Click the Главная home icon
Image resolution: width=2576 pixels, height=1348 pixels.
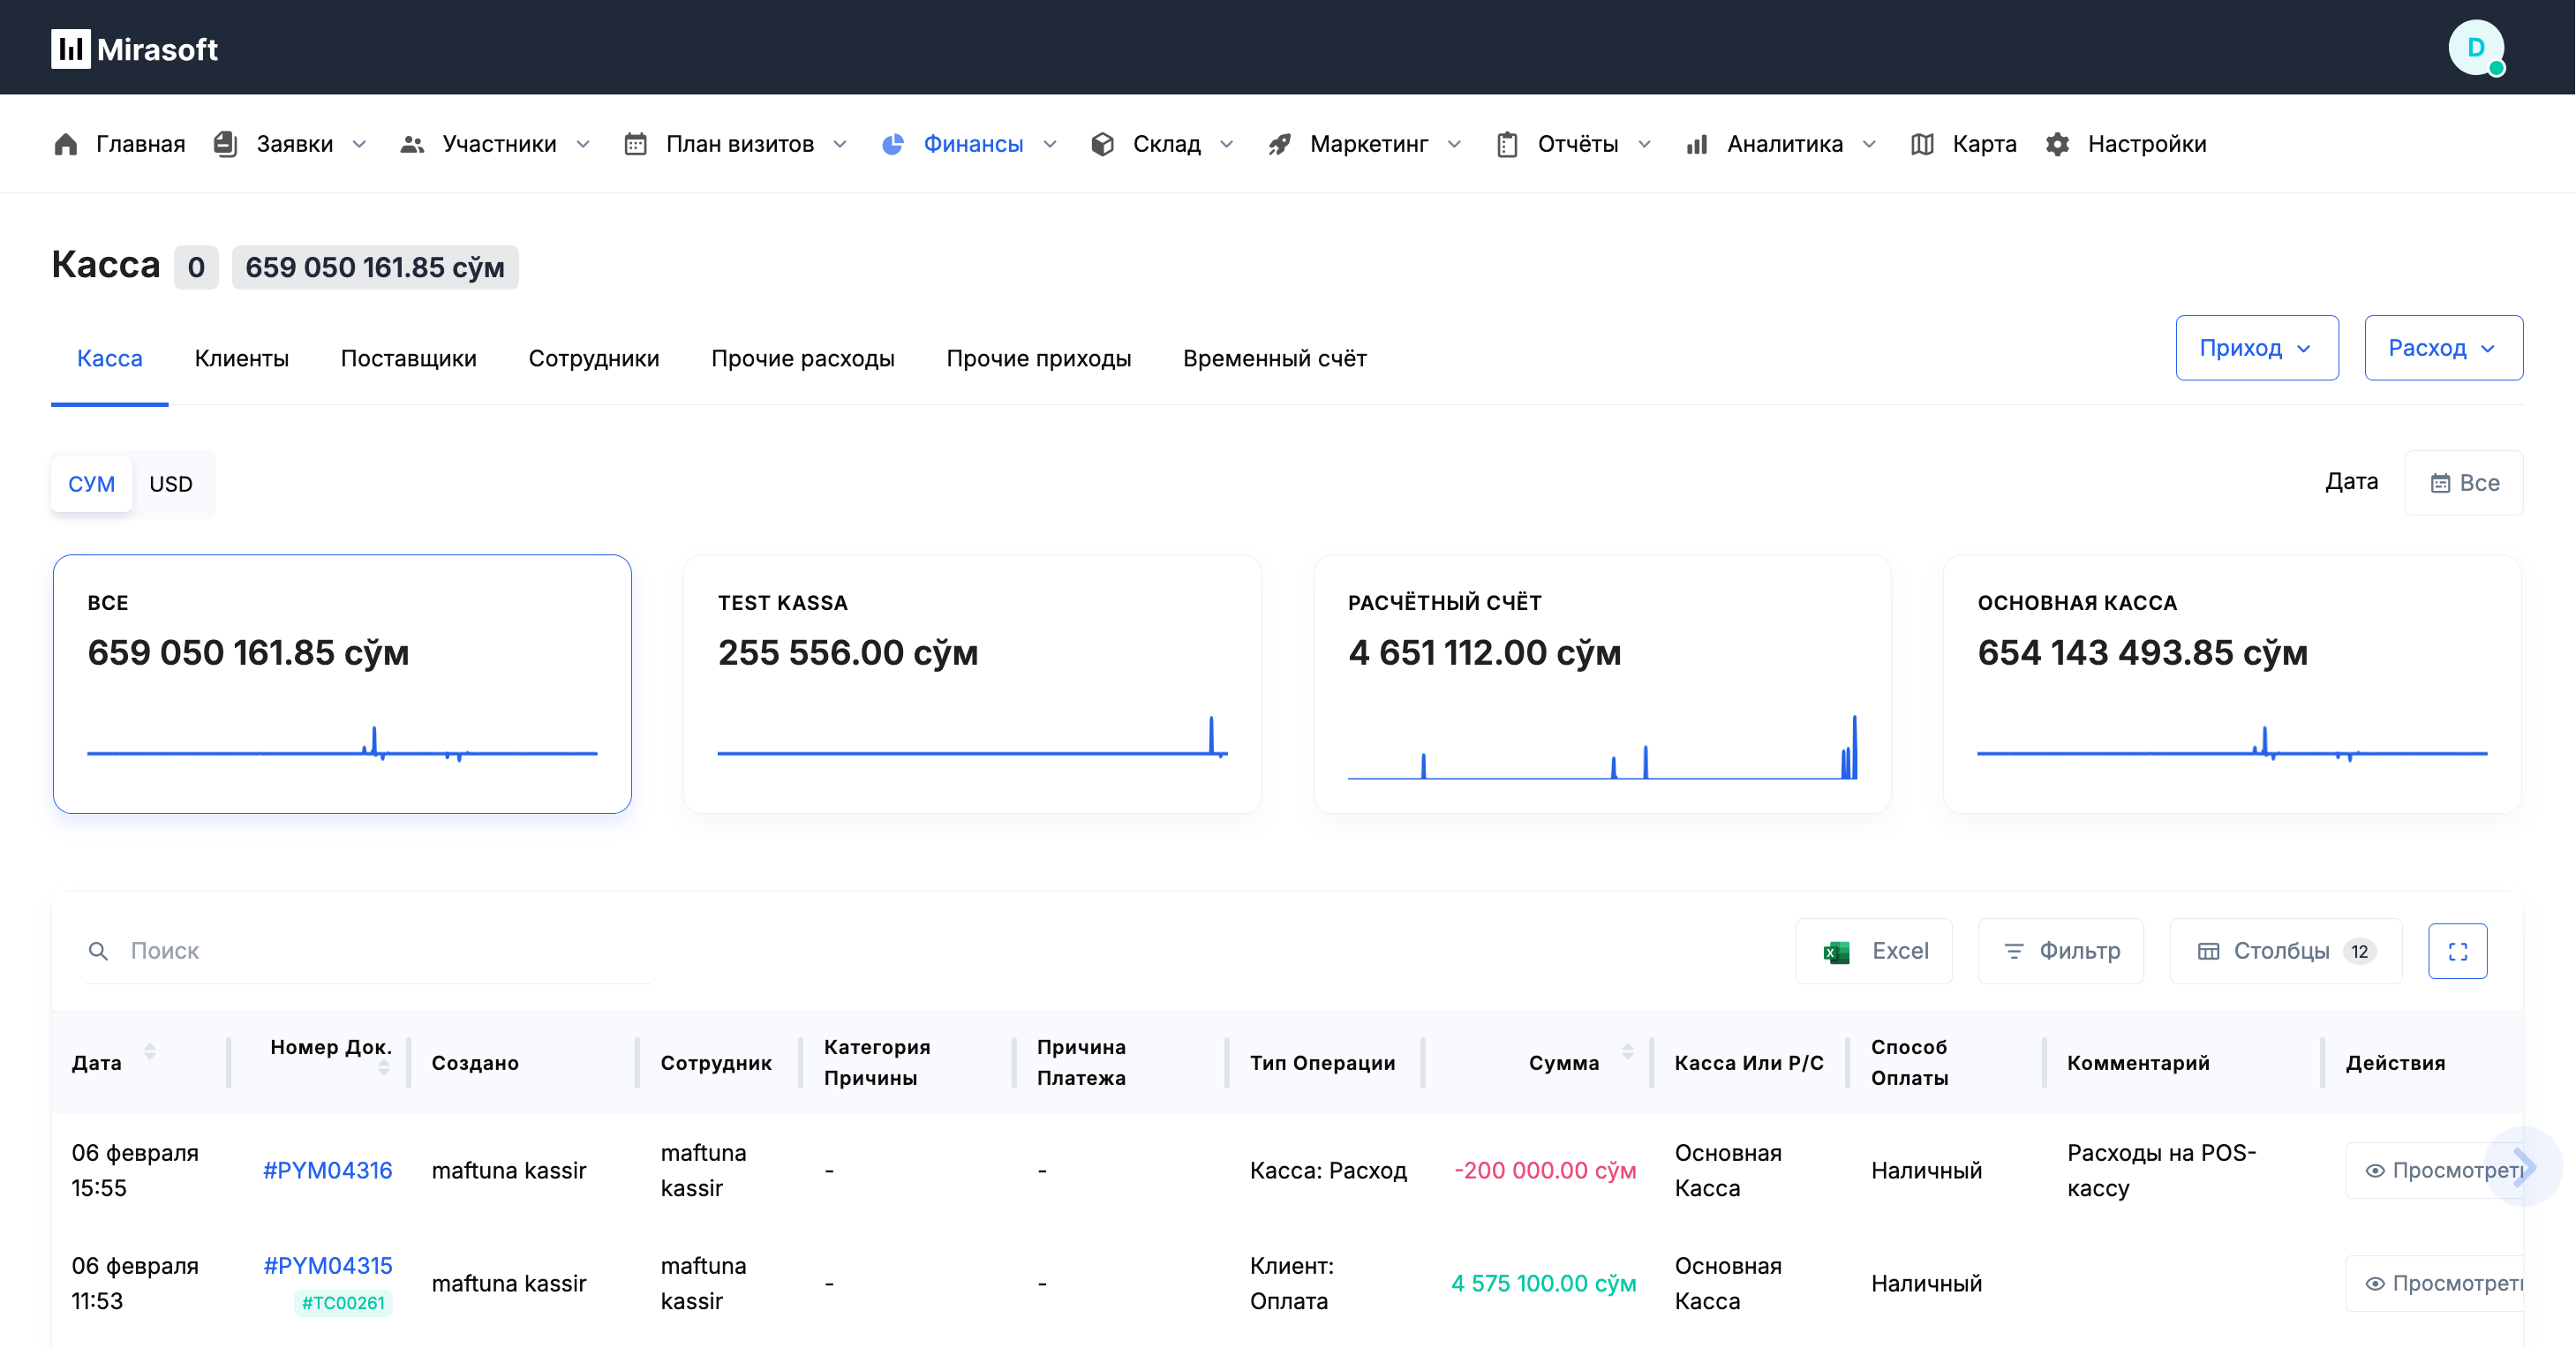(x=66, y=144)
